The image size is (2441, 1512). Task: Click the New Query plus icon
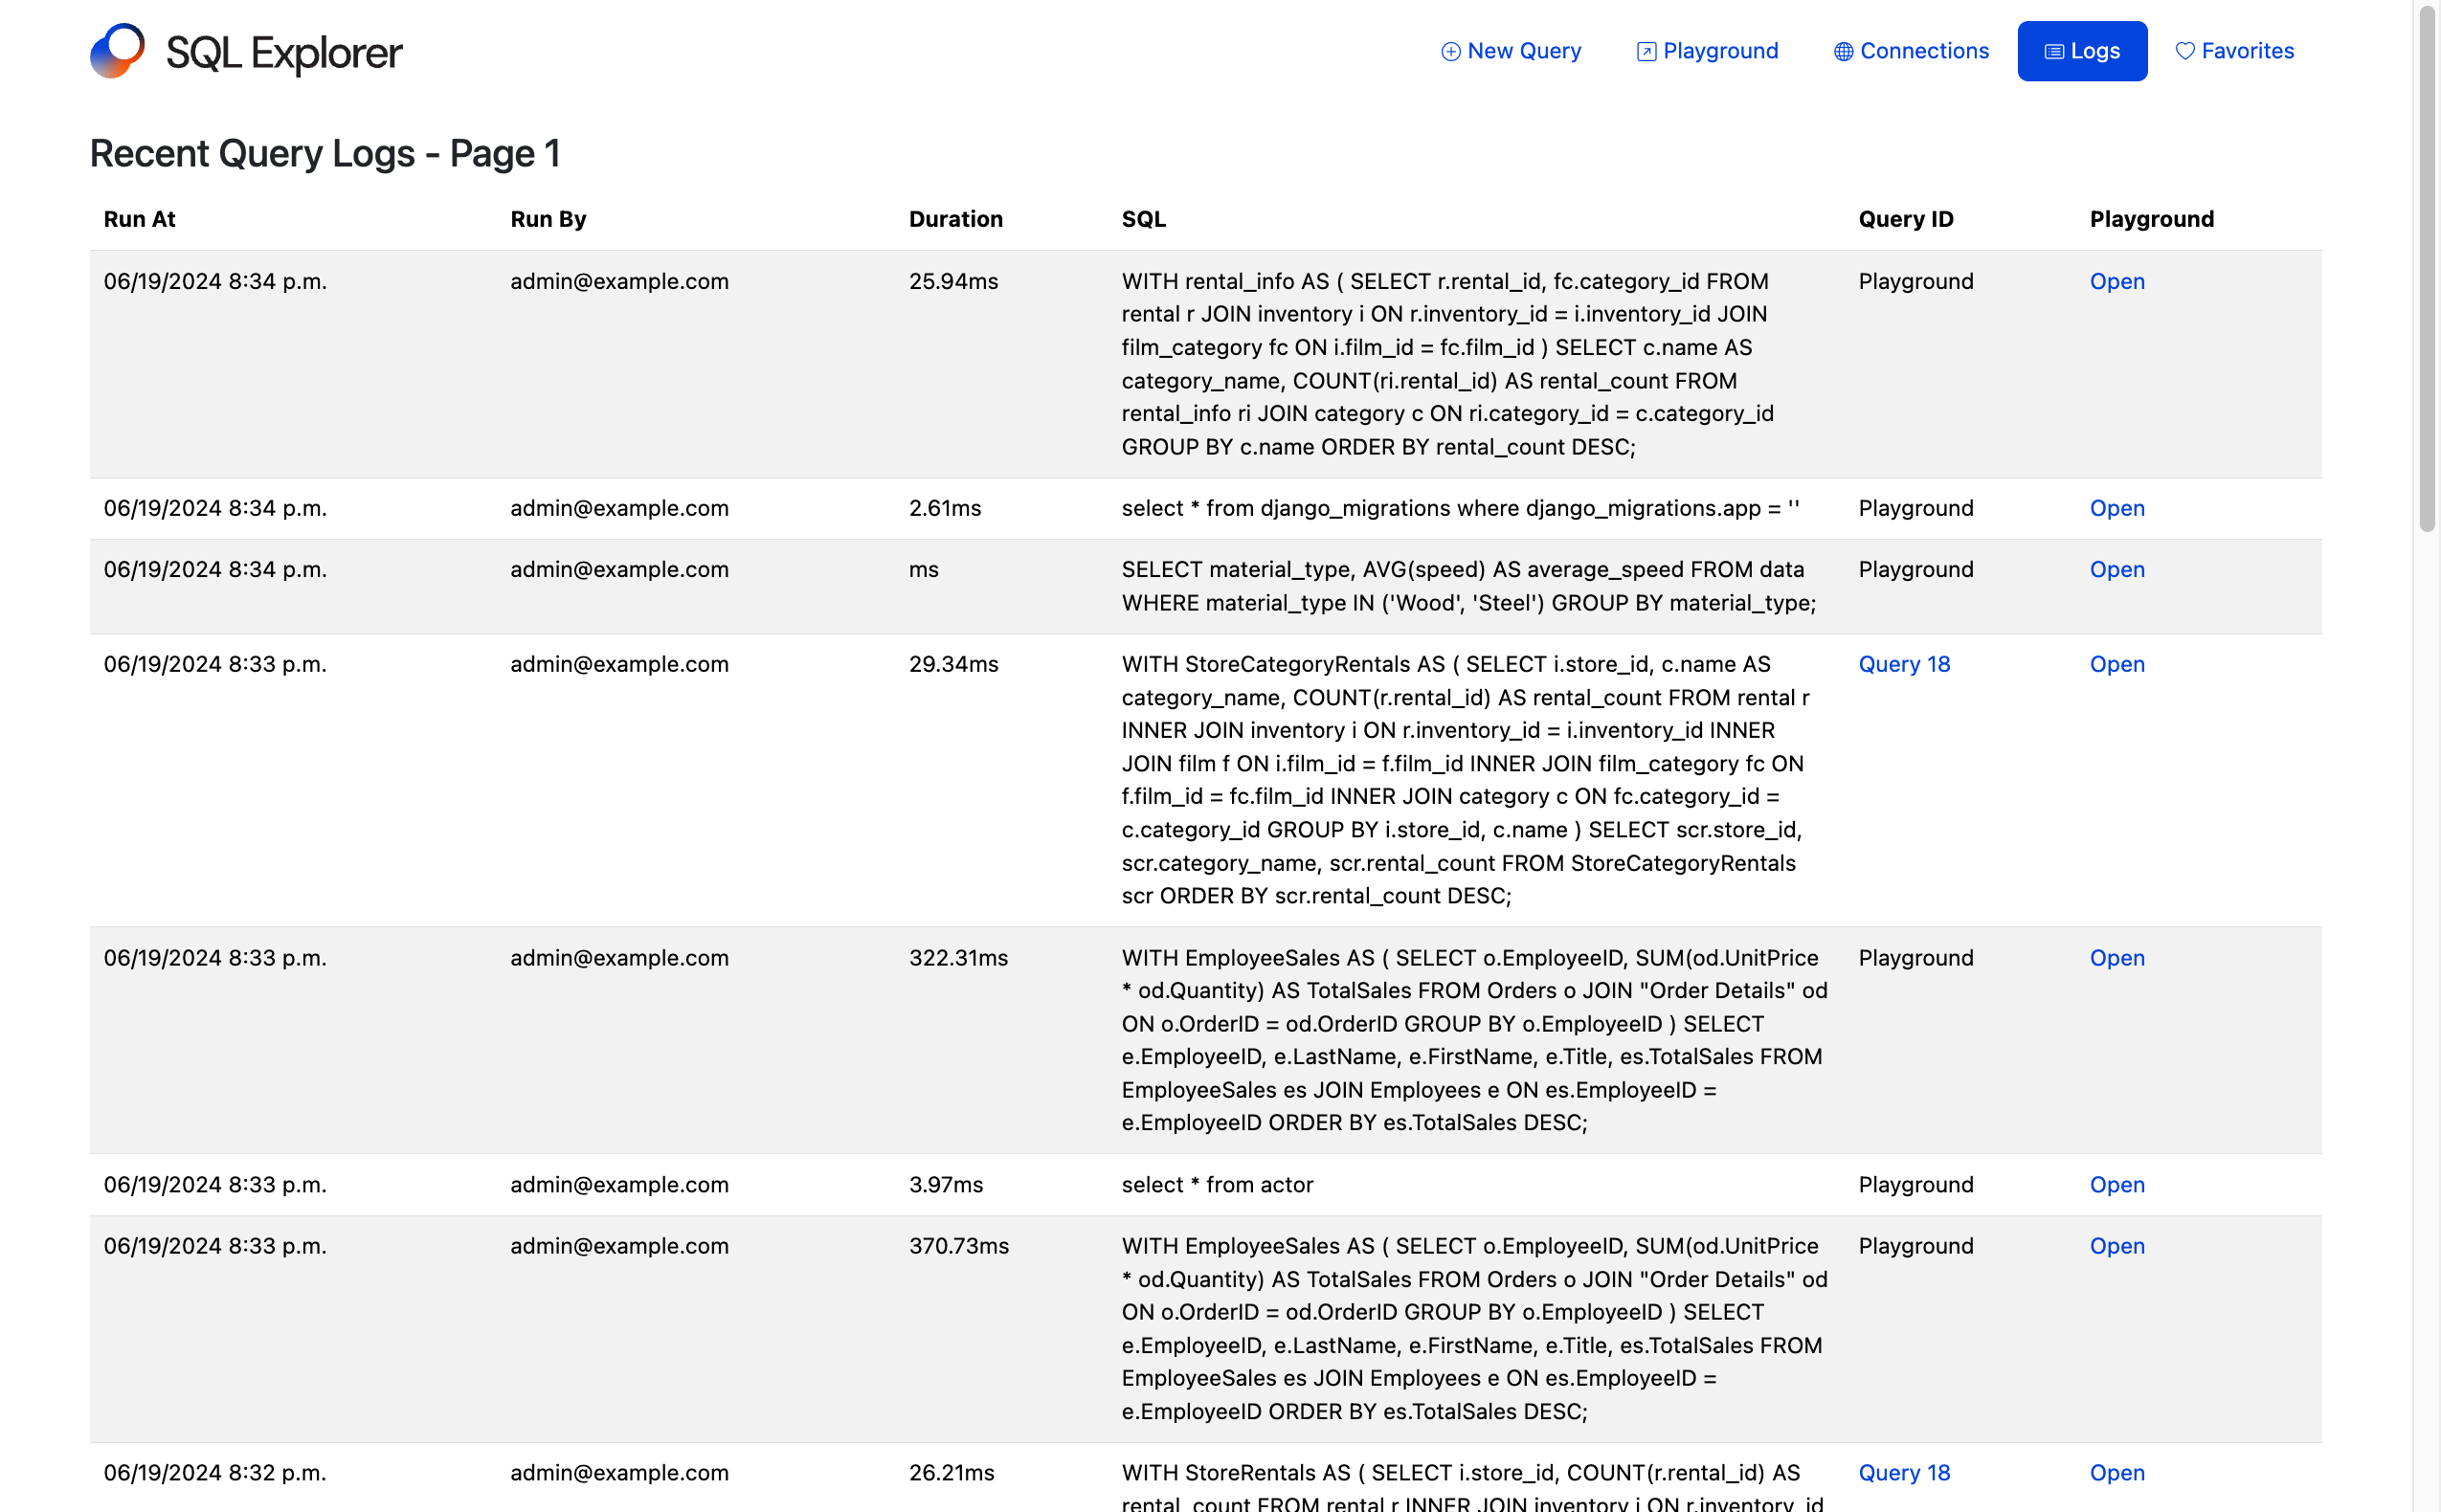point(1450,51)
